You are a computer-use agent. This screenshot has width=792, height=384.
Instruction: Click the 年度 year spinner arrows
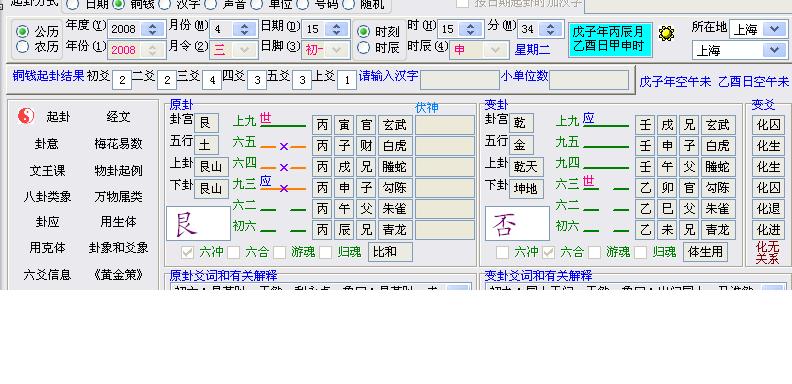point(153,29)
